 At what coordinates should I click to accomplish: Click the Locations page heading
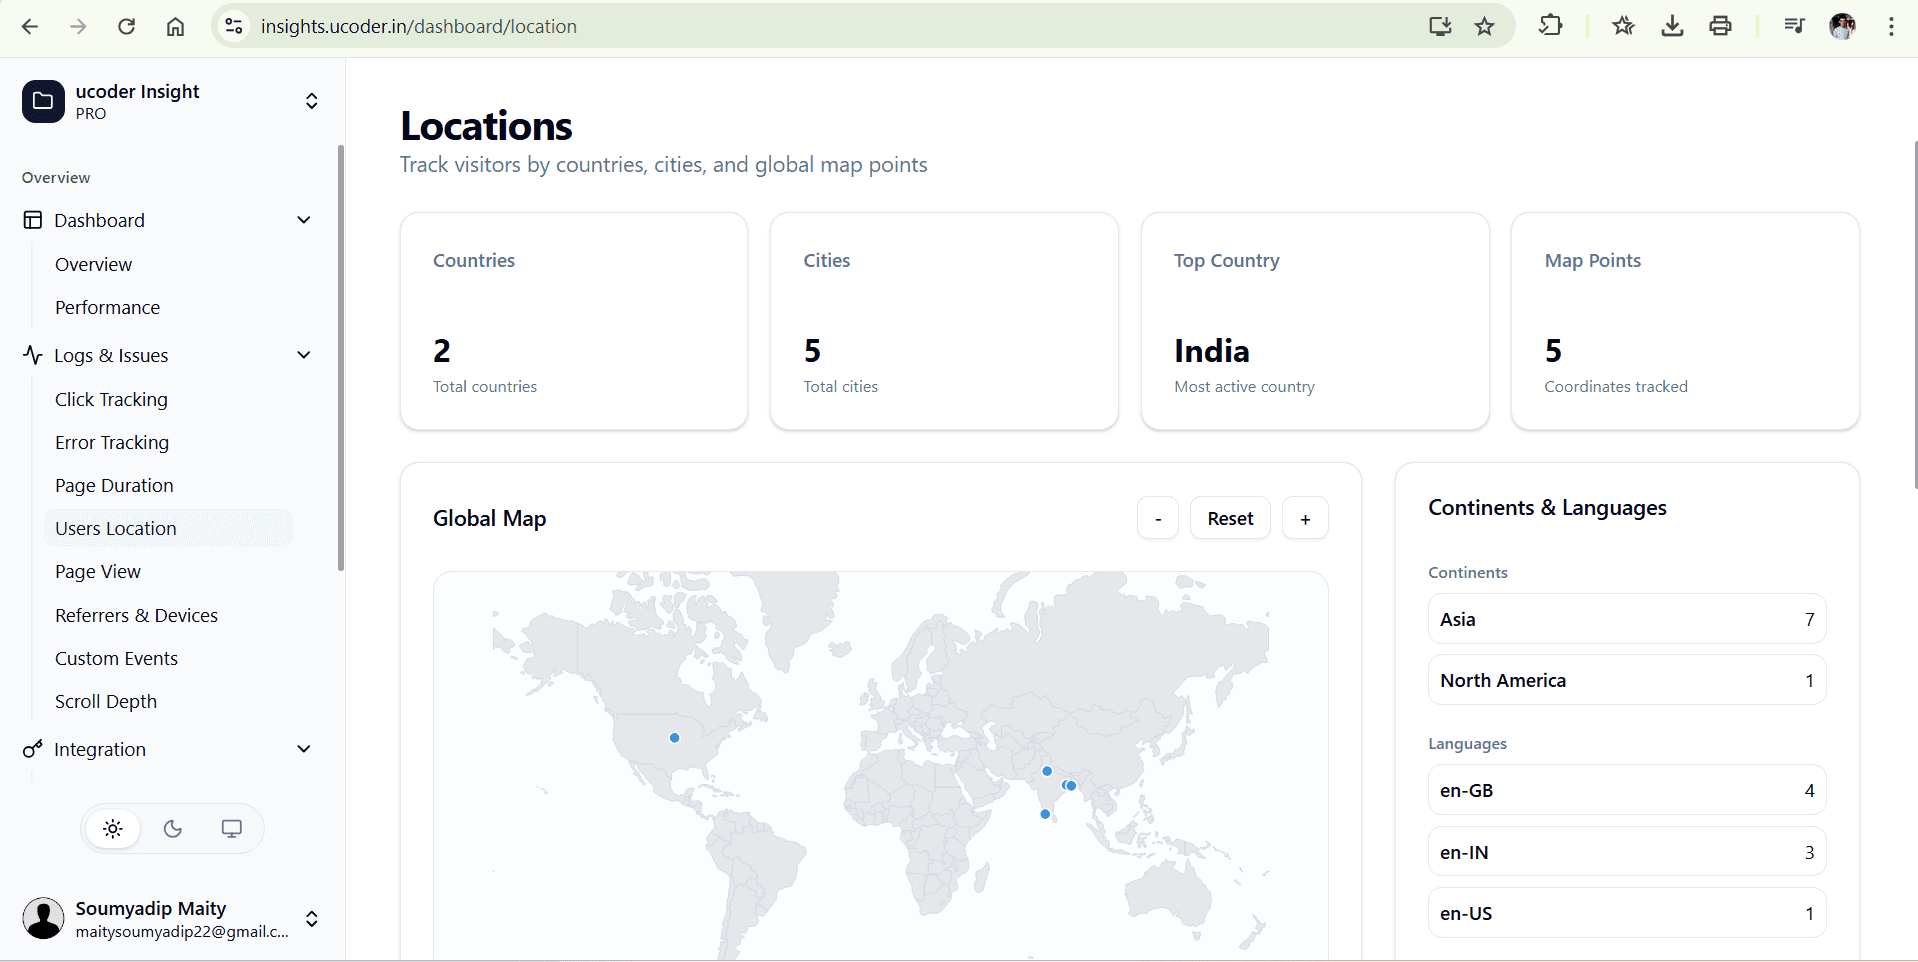click(486, 126)
